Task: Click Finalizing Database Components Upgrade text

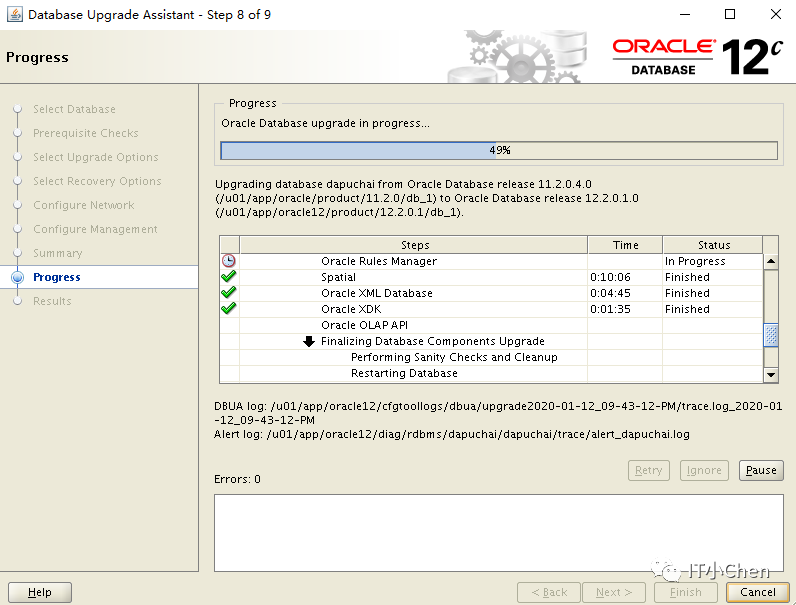Action: [x=433, y=341]
